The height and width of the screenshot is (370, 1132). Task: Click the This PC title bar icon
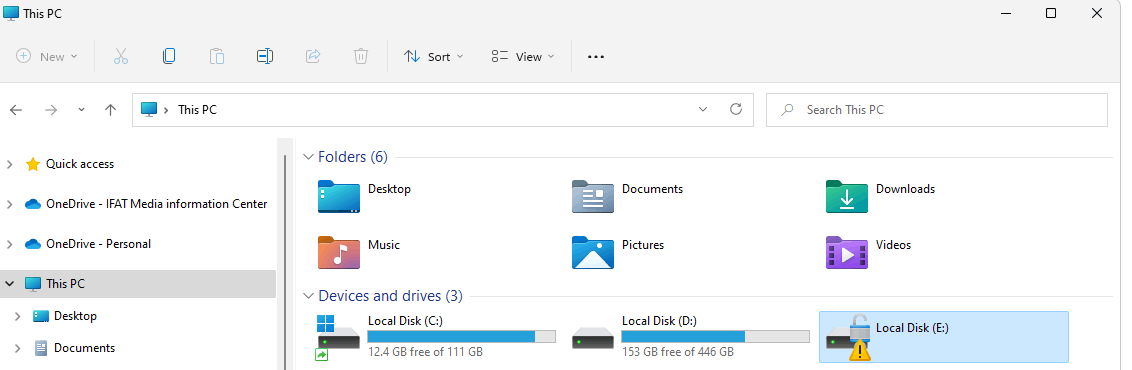point(11,13)
